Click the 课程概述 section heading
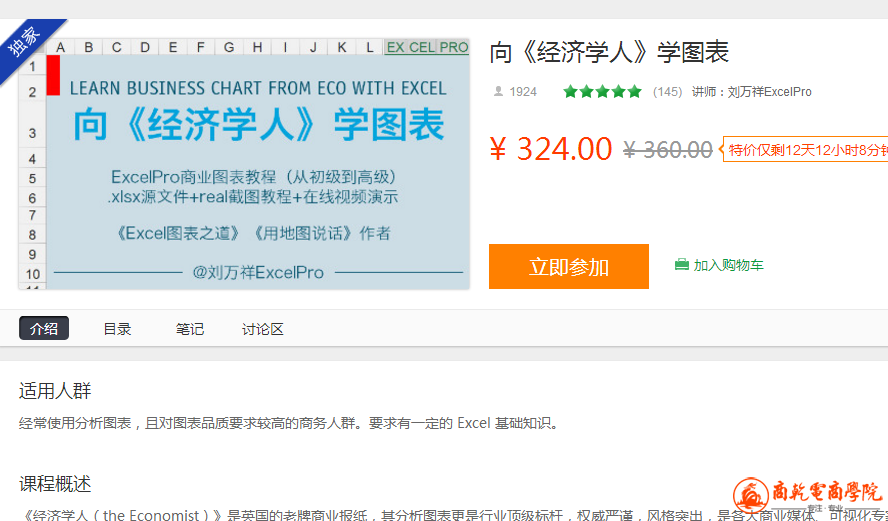The width and height of the screenshot is (888, 521). pos(55,484)
